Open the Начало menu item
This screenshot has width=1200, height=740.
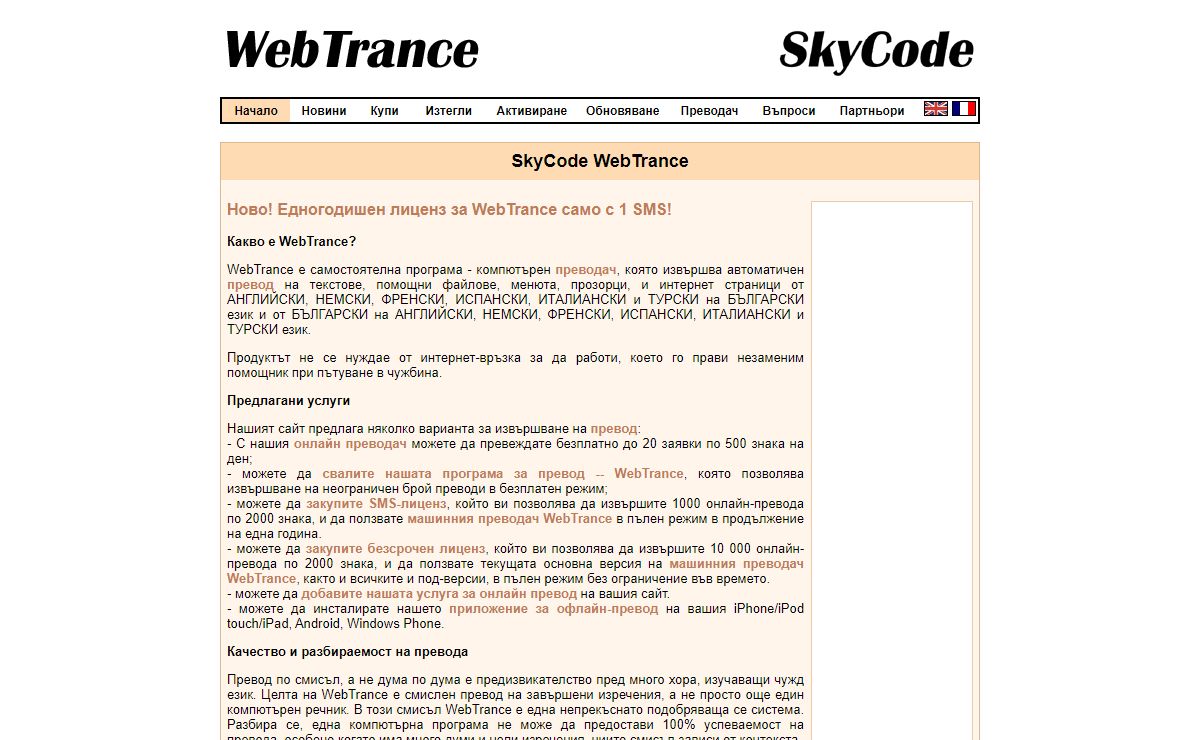click(x=256, y=111)
